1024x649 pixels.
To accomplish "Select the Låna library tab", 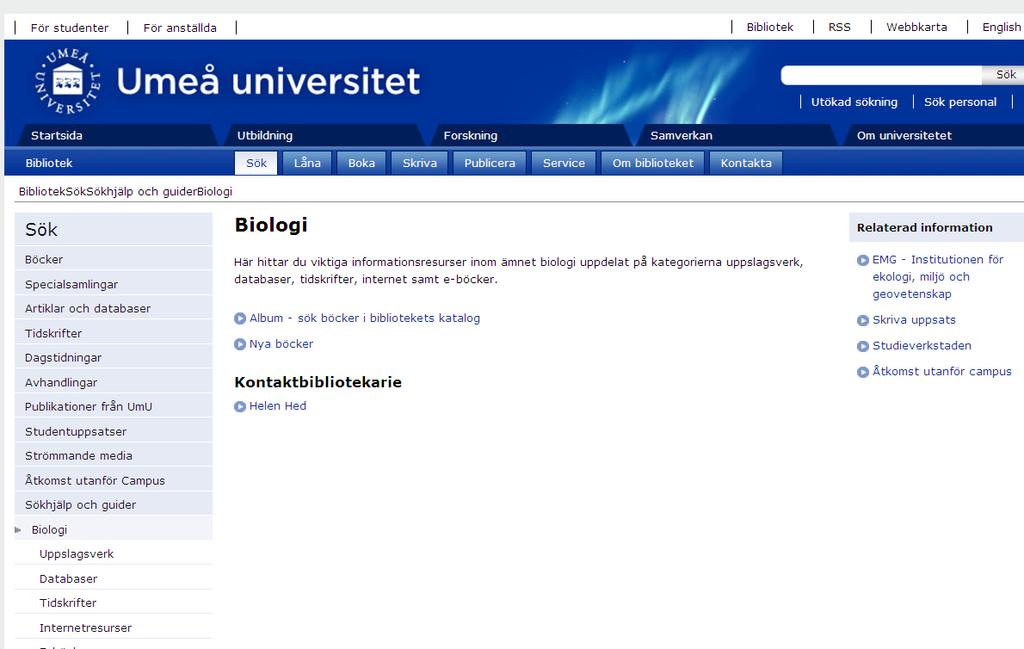I will [307, 163].
